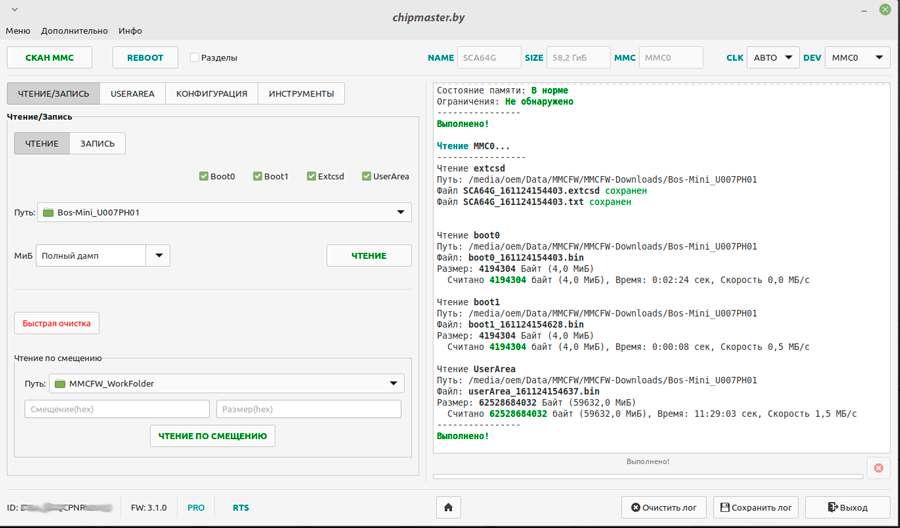Screen dimensions: 900x528
Task: Minimize the chipmaster.by window
Action: coord(864,10)
